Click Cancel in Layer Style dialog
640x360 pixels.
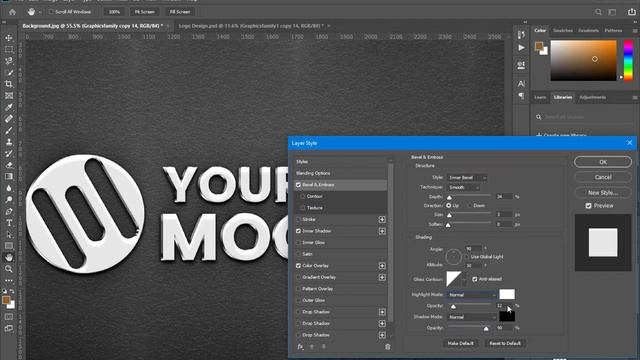click(x=603, y=177)
